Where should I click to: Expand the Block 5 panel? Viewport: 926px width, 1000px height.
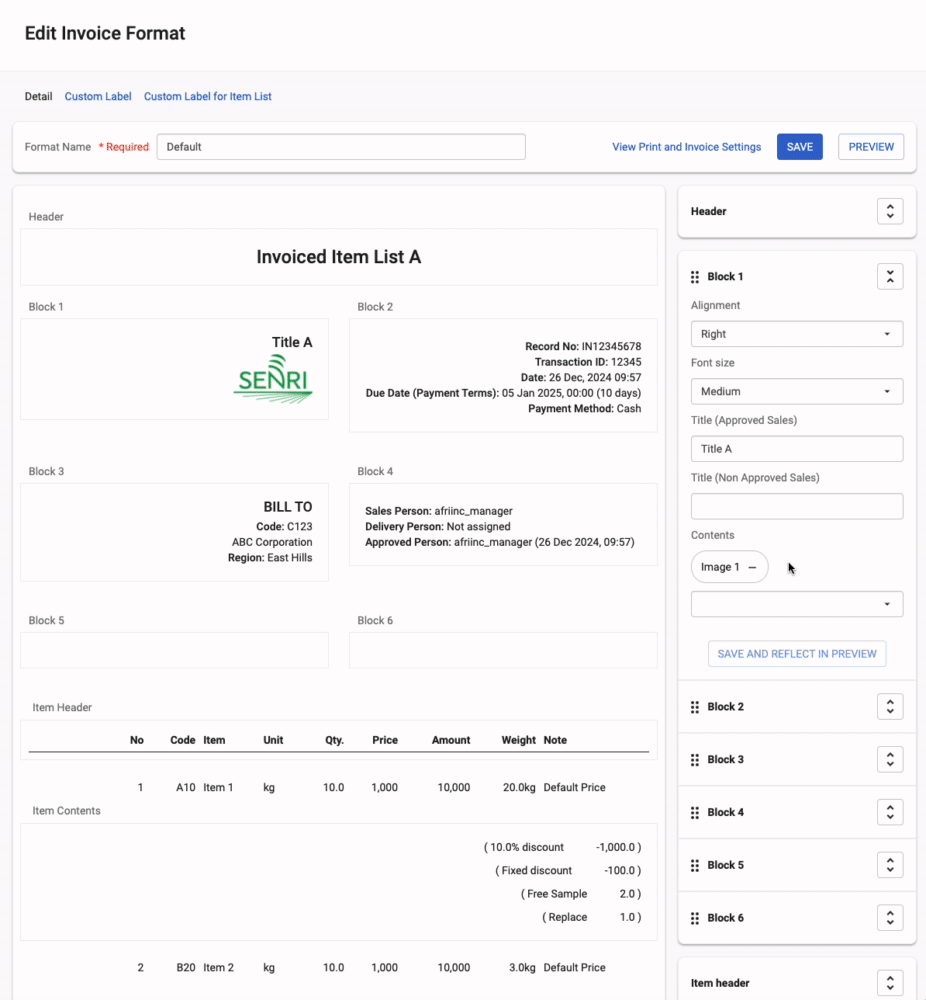pos(890,865)
